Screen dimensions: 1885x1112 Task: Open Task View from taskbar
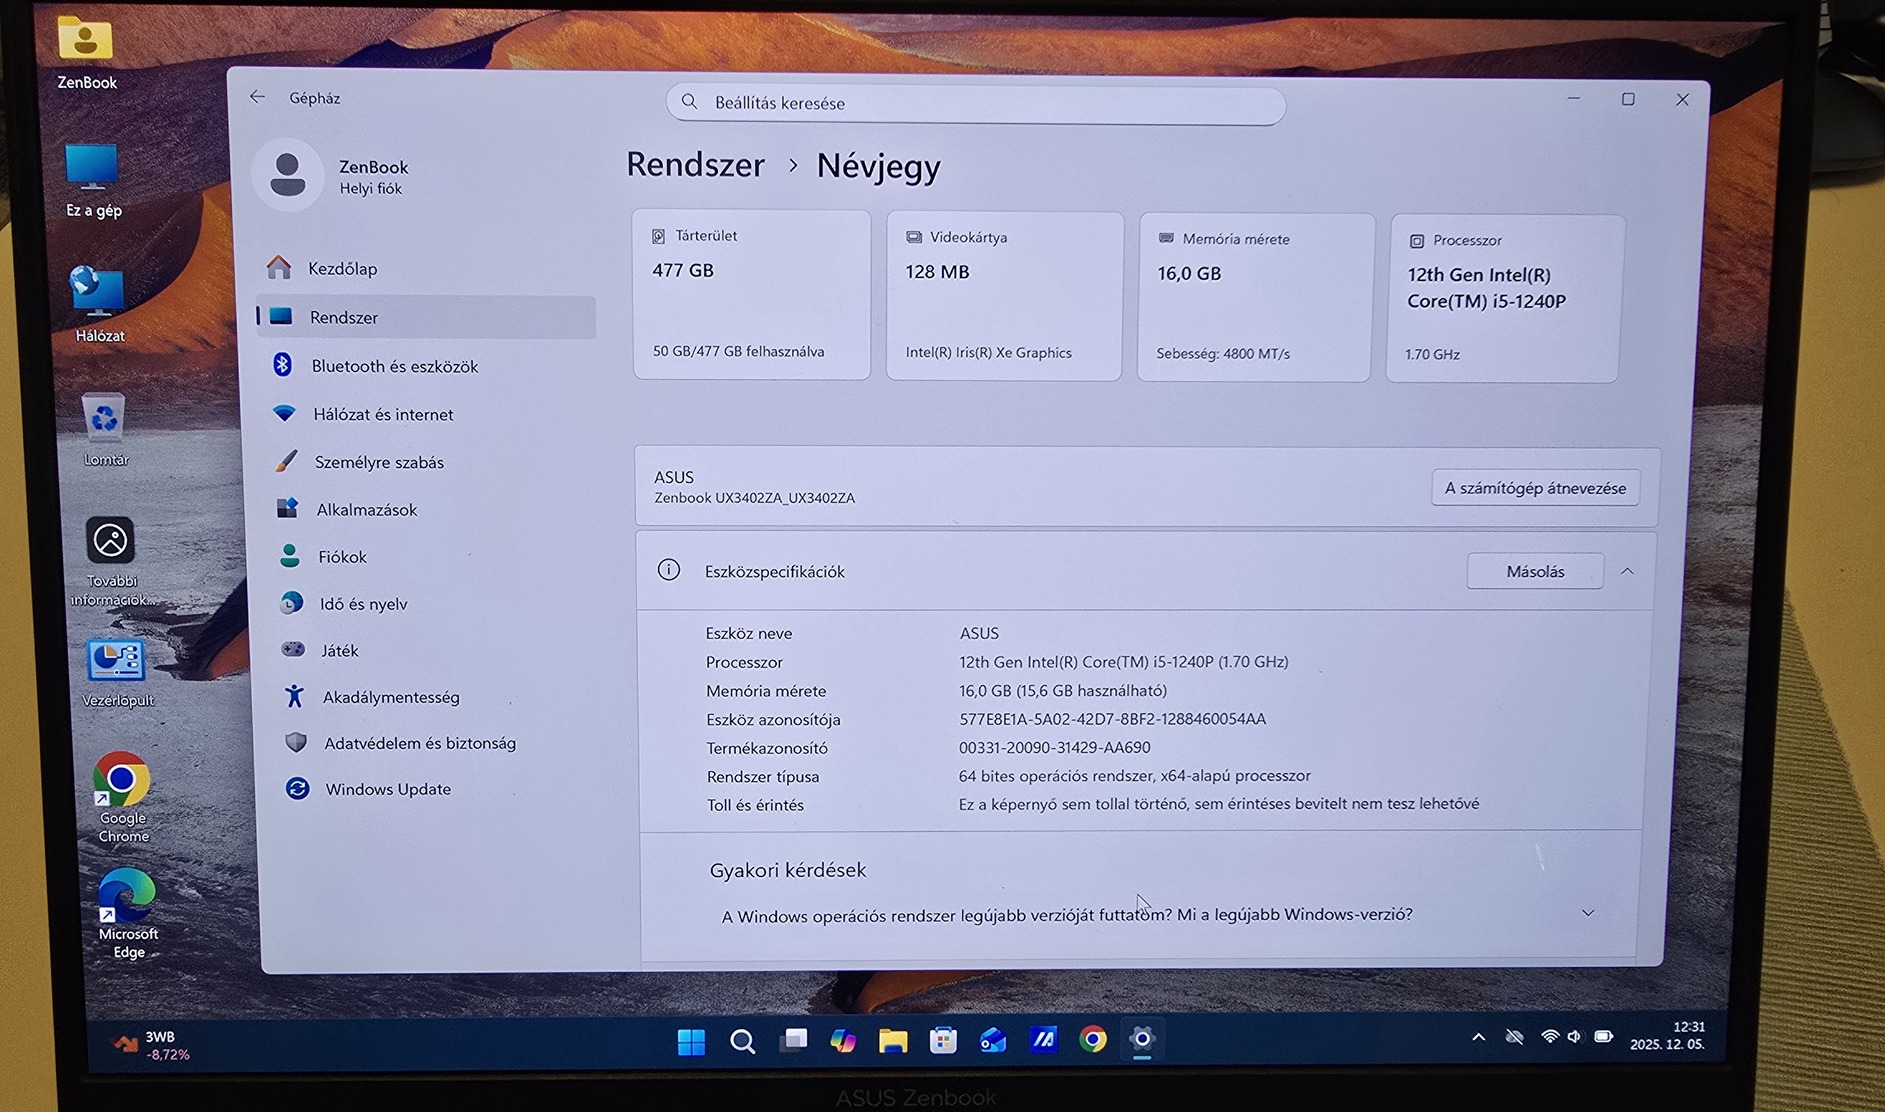coord(793,1040)
